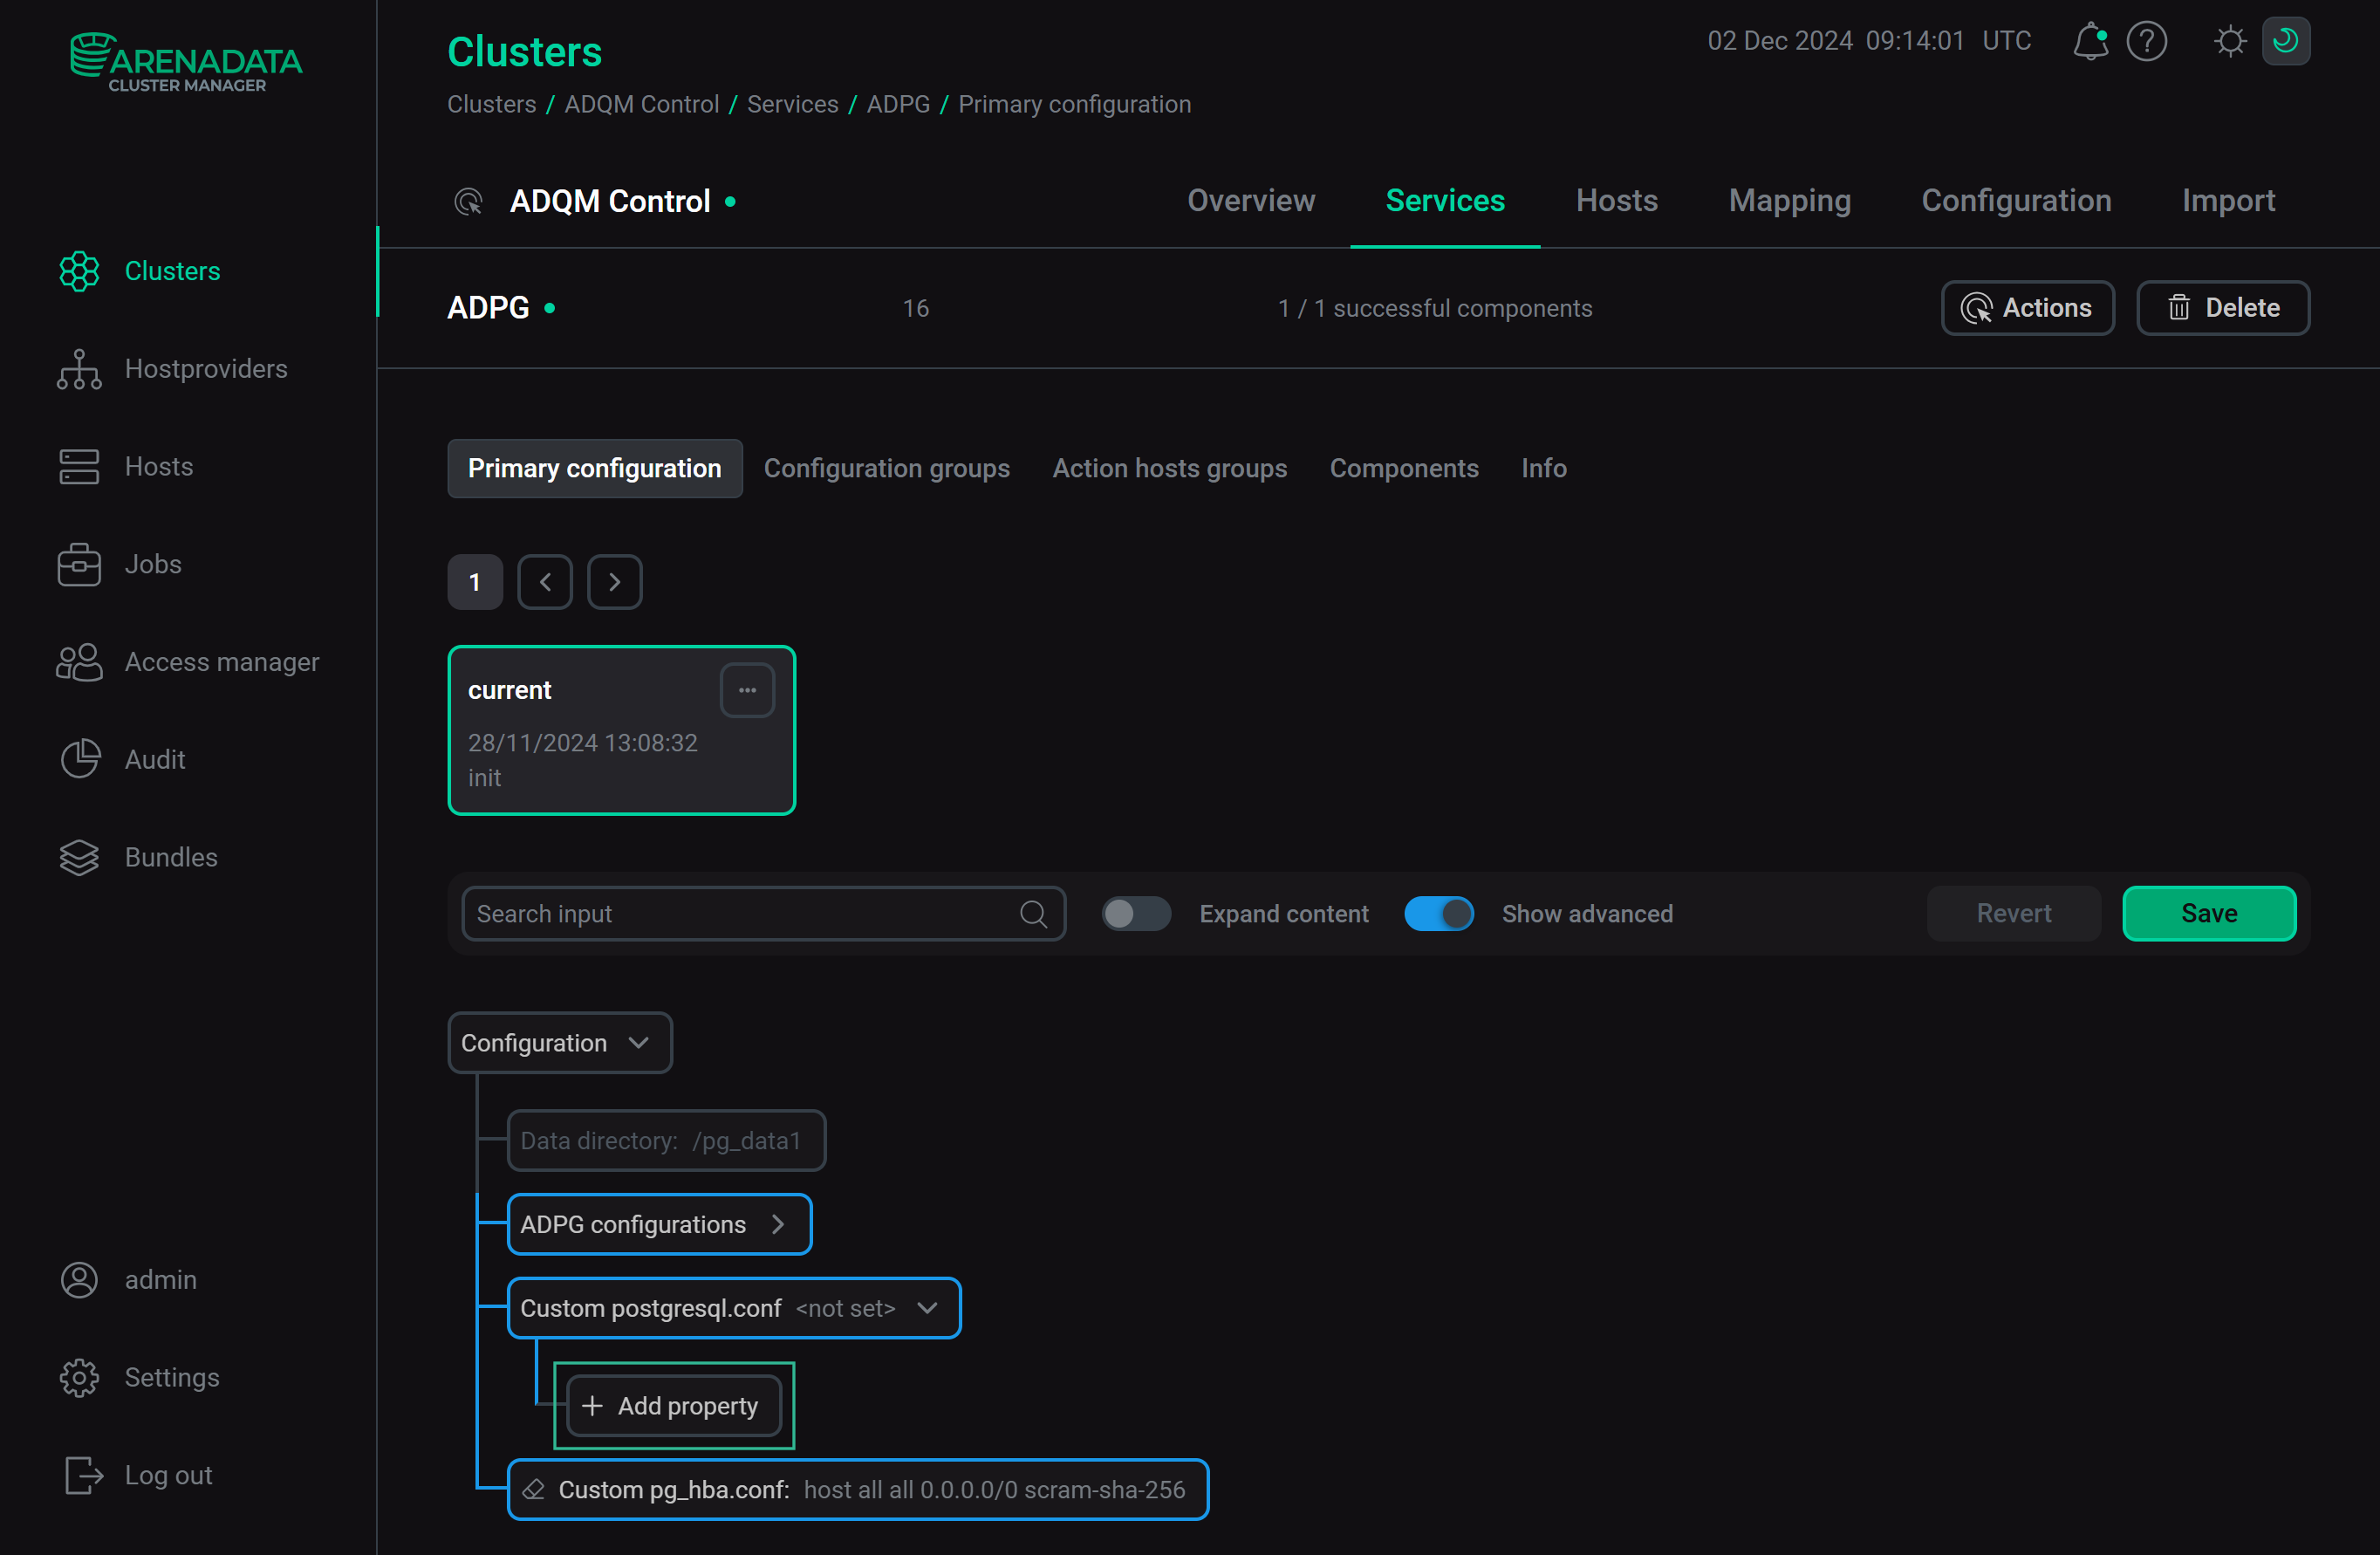
Task: Open Hostproviders from the sidebar
Action: point(206,368)
